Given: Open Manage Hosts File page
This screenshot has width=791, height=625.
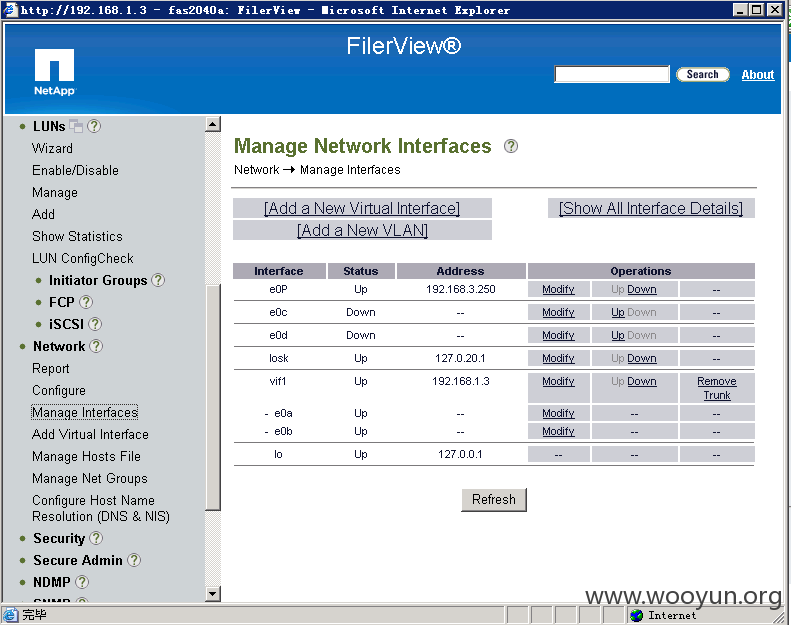Looking at the screenshot, I should 86,457.
